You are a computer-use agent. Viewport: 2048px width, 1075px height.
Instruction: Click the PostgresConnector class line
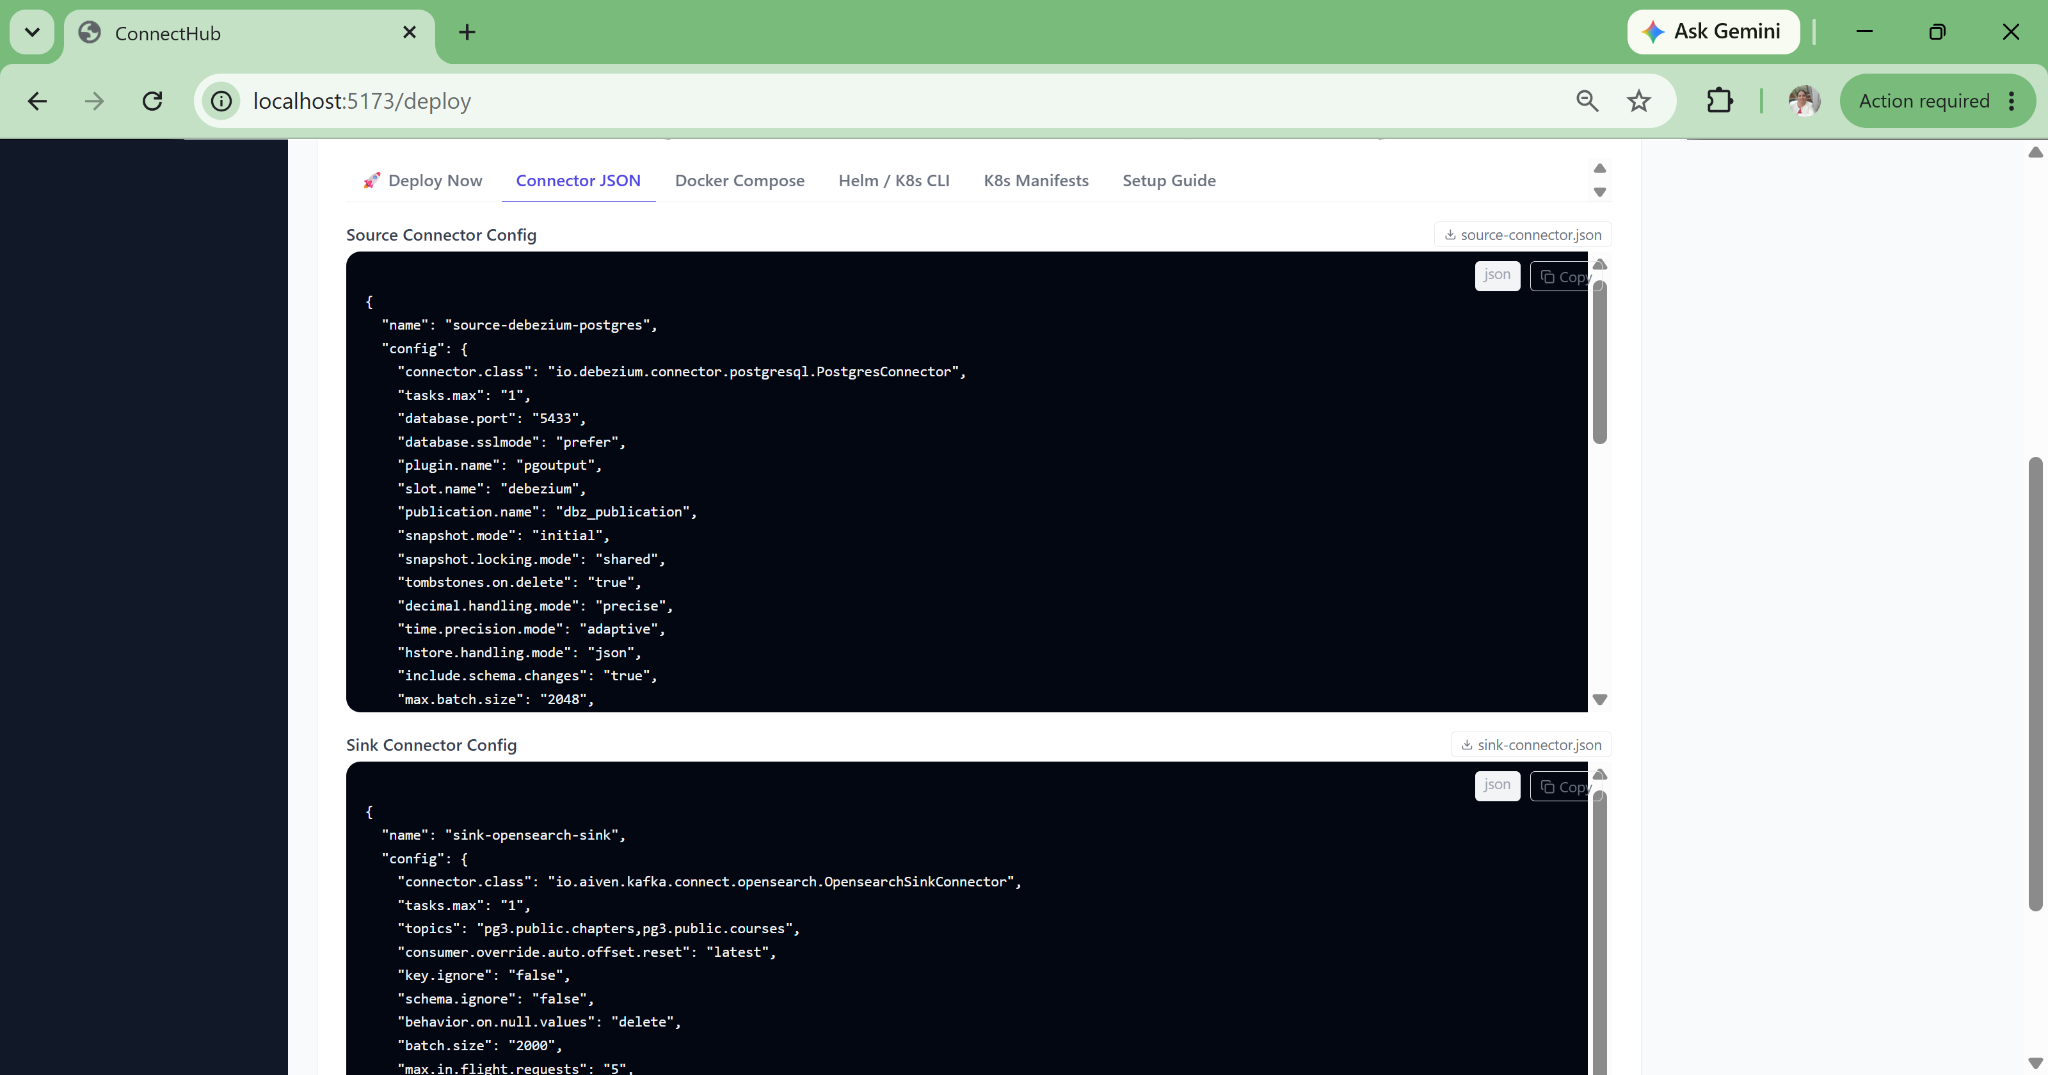click(682, 372)
